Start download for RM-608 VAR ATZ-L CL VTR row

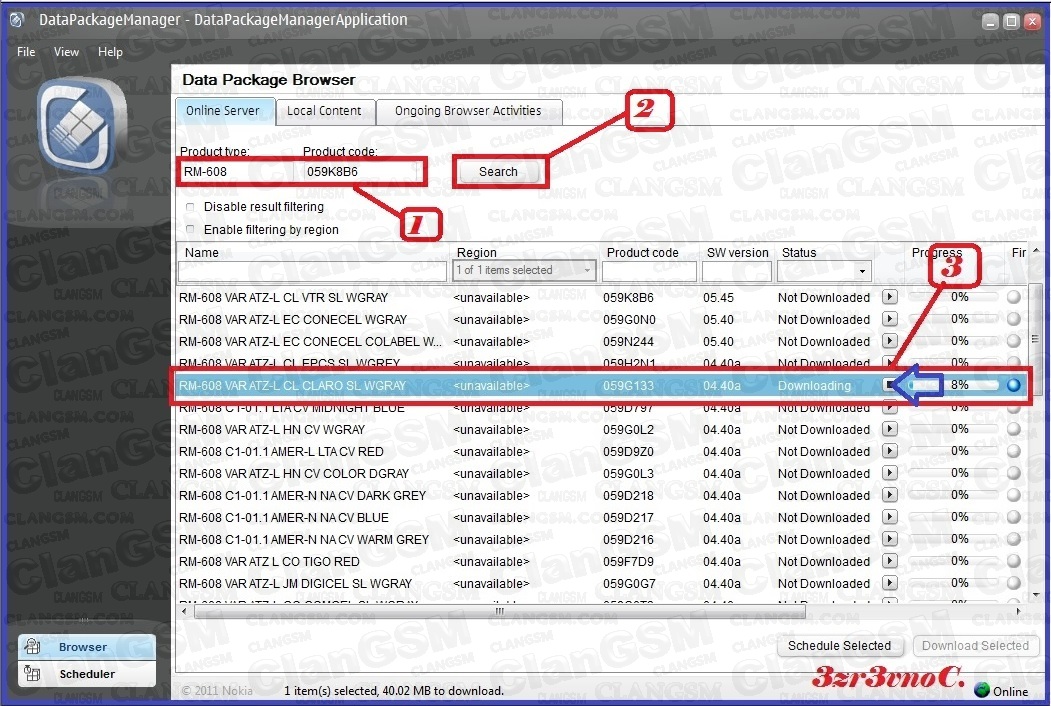pos(890,297)
